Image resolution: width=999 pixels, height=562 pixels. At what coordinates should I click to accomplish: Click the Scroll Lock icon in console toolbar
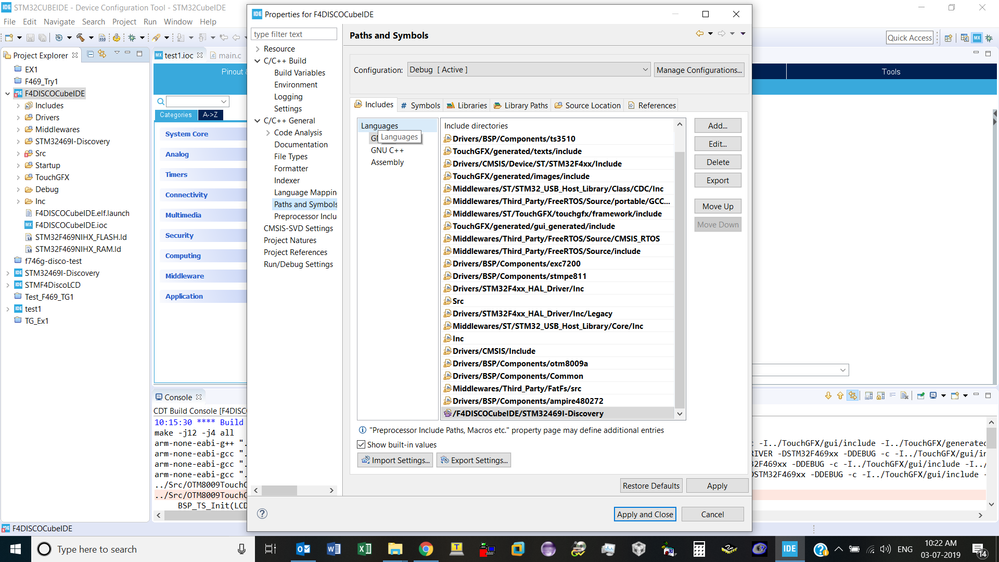(x=880, y=396)
